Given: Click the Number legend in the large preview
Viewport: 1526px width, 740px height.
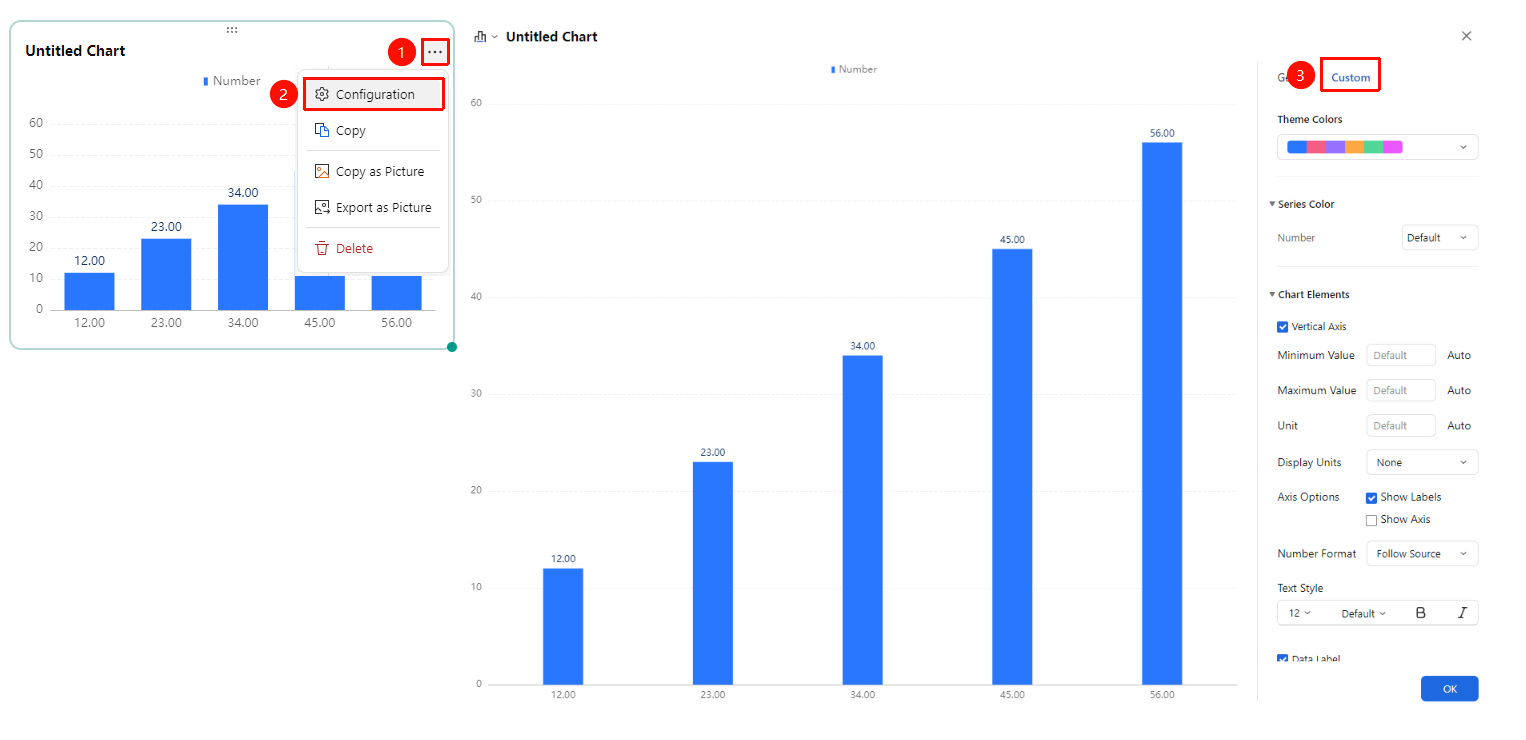Looking at the screenshot, I should click(854, 69).
